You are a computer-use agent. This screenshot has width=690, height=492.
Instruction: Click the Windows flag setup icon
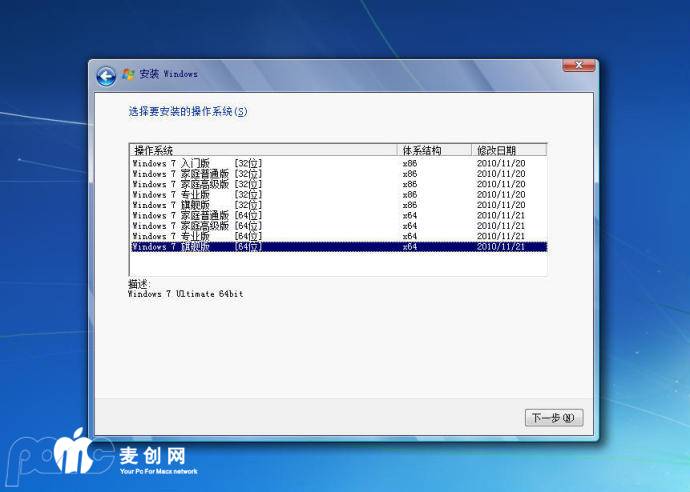[128, 74]
